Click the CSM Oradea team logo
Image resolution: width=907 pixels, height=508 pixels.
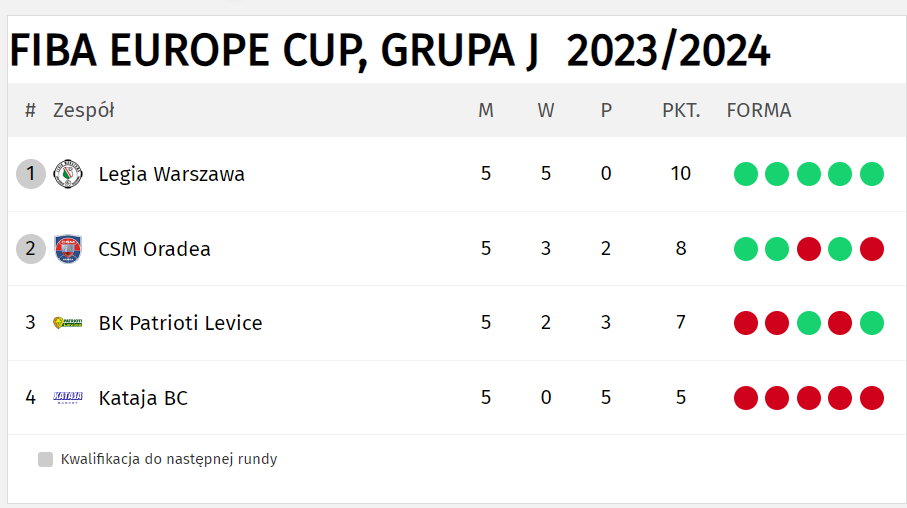point(68,249)
